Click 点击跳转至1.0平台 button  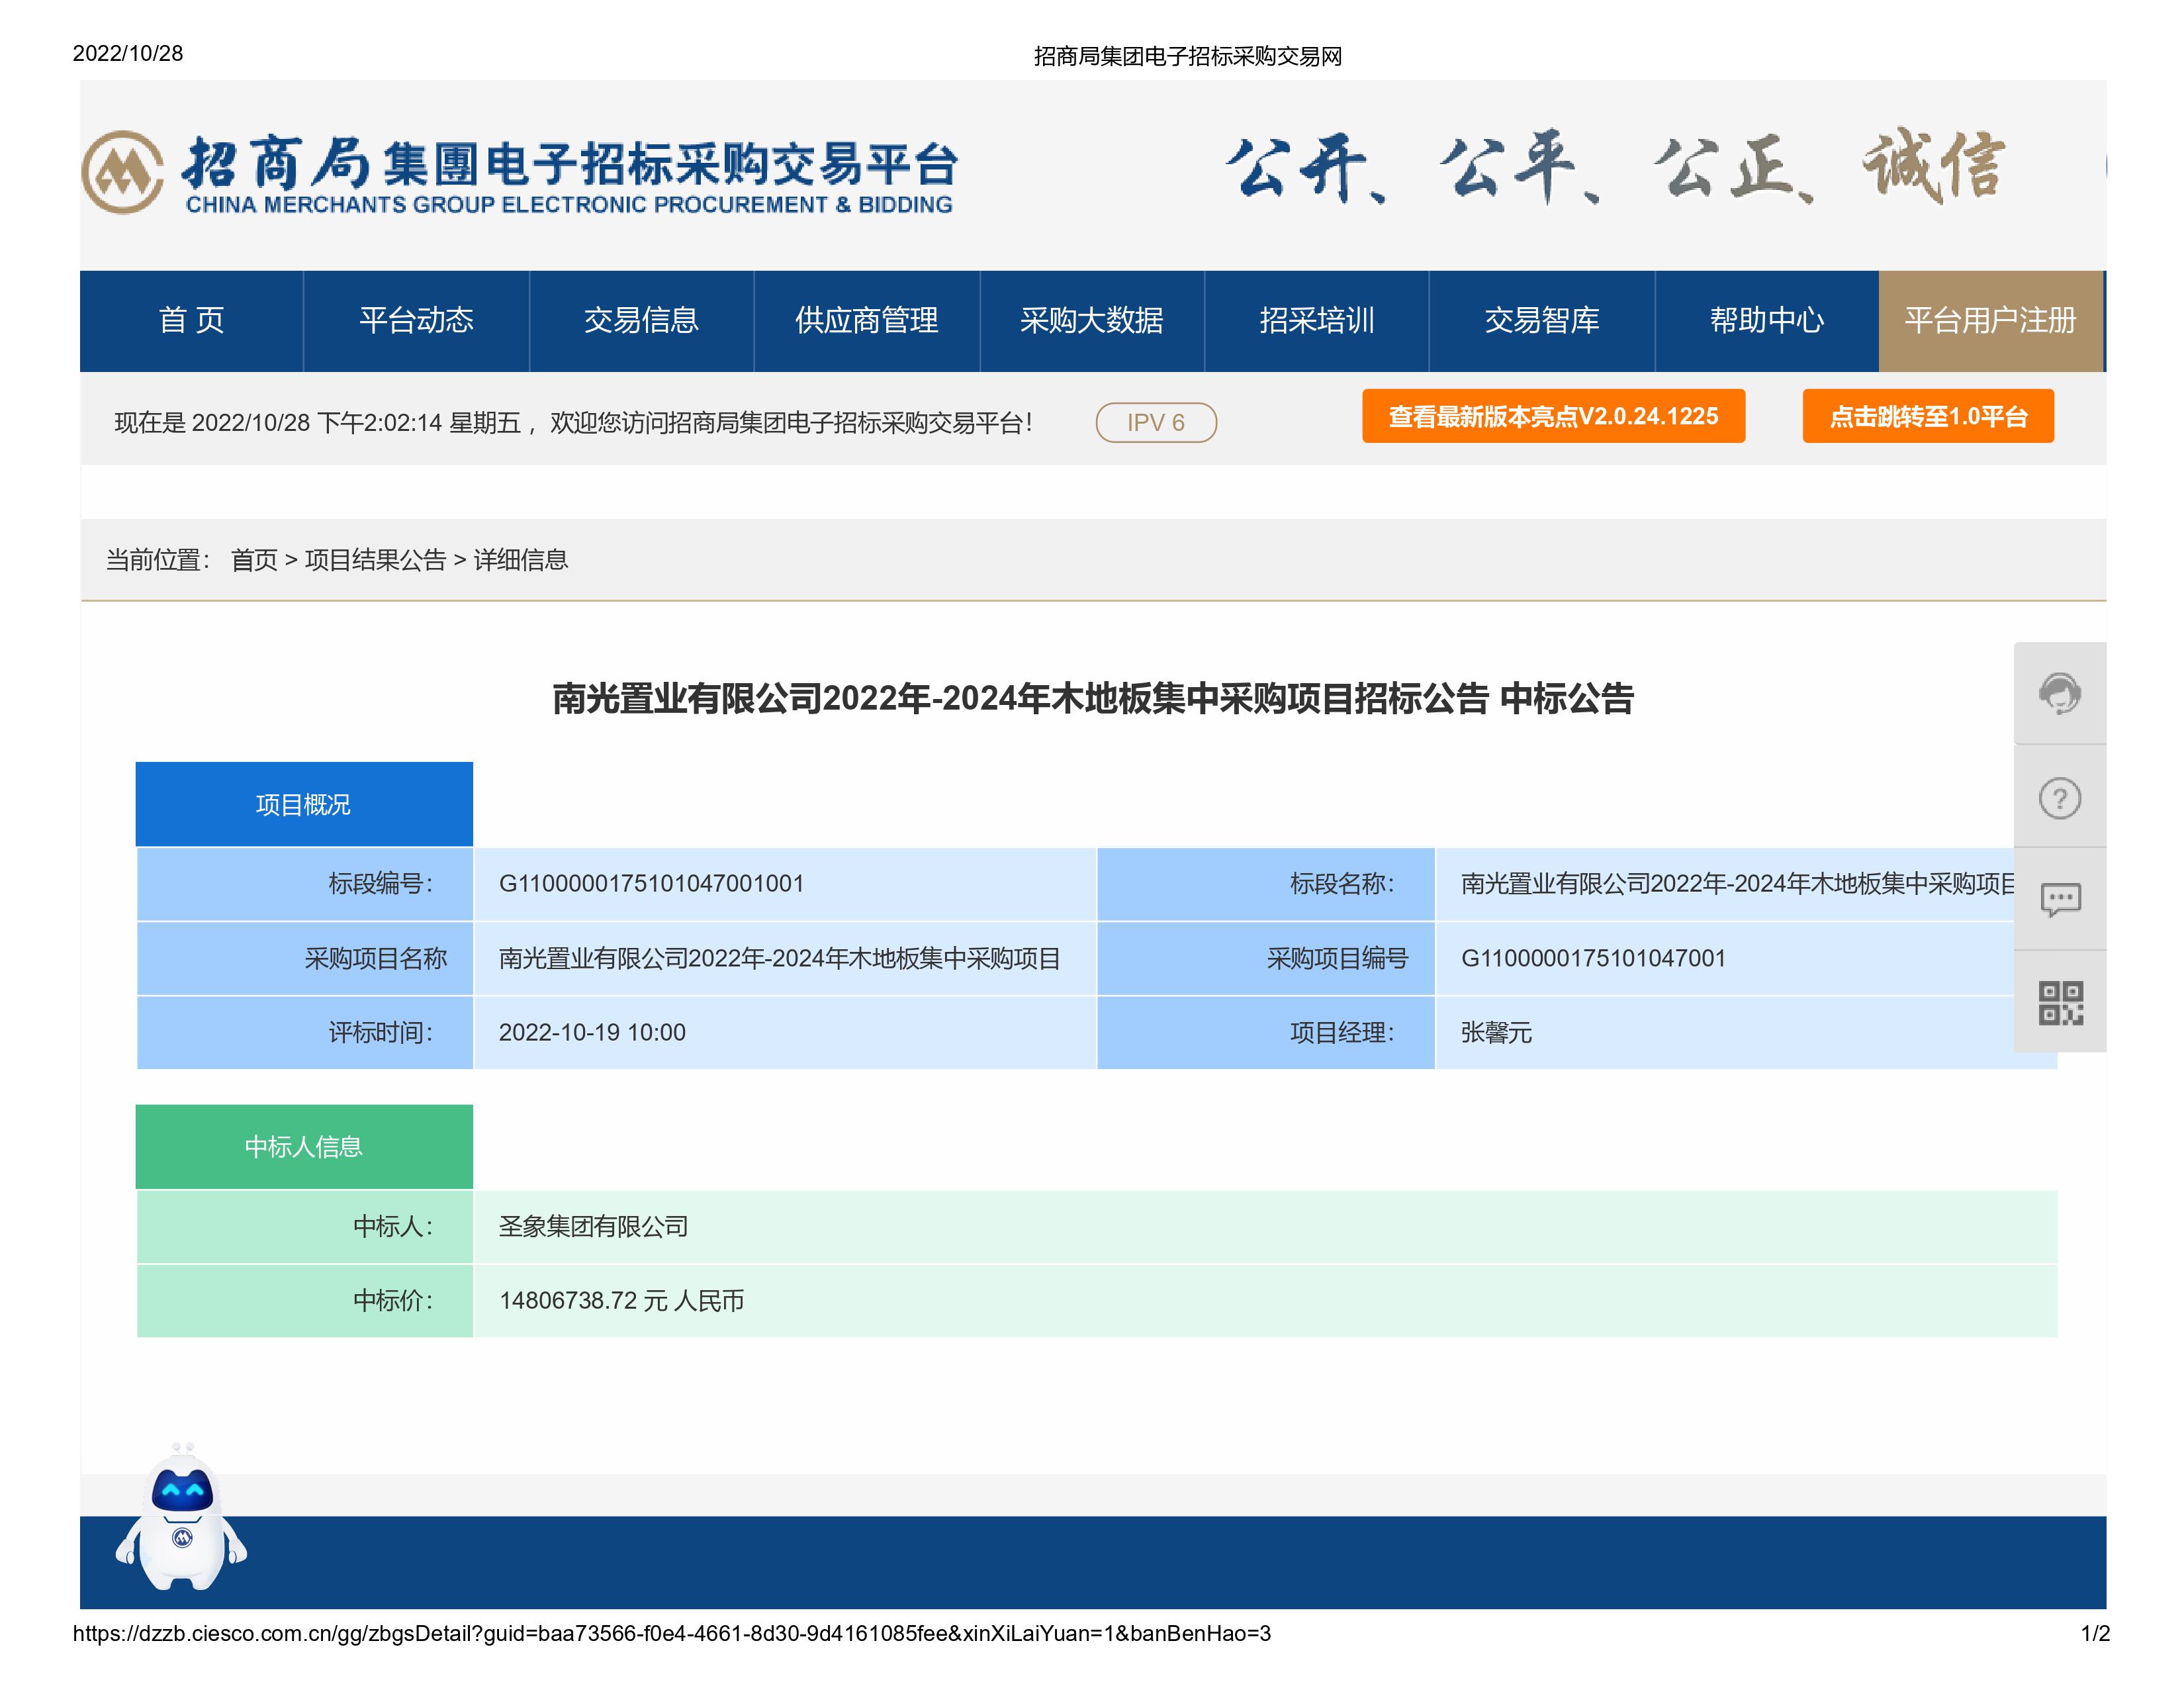(1927, 416)
